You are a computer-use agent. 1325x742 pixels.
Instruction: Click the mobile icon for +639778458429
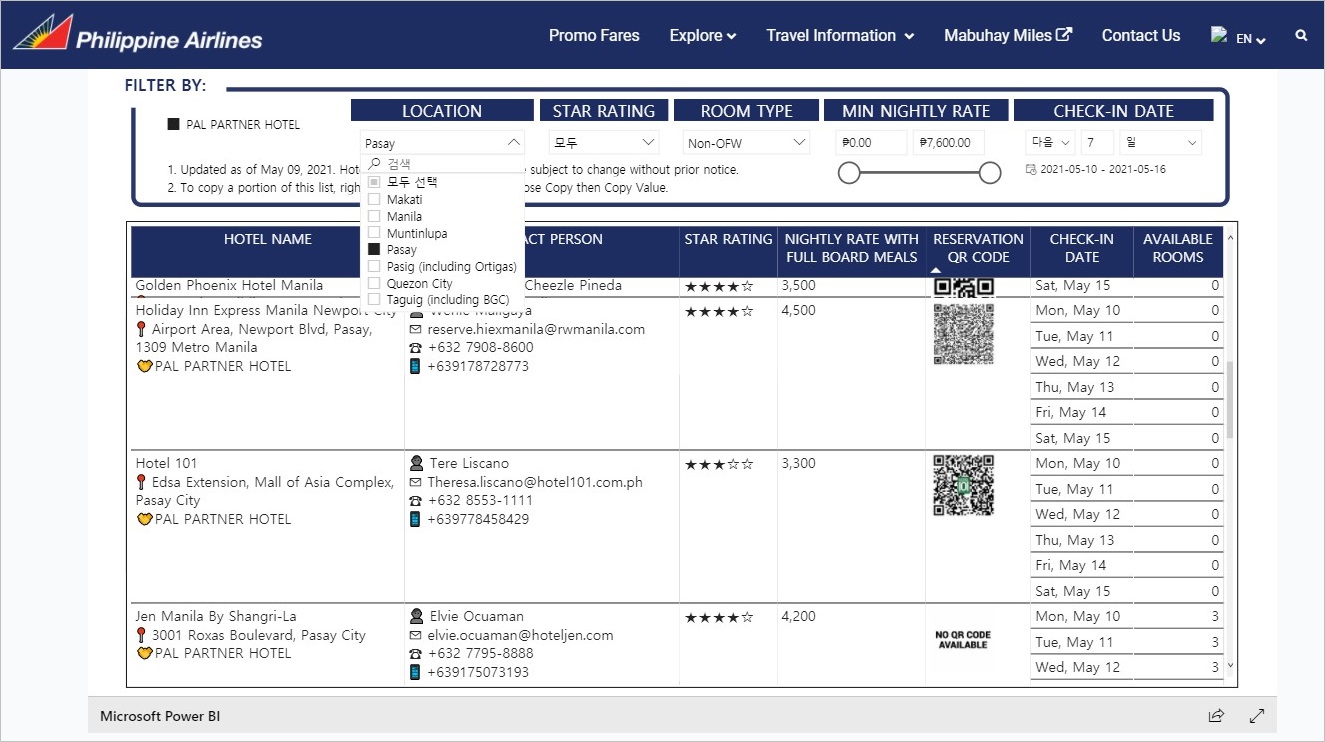click(x=416, y=519)
